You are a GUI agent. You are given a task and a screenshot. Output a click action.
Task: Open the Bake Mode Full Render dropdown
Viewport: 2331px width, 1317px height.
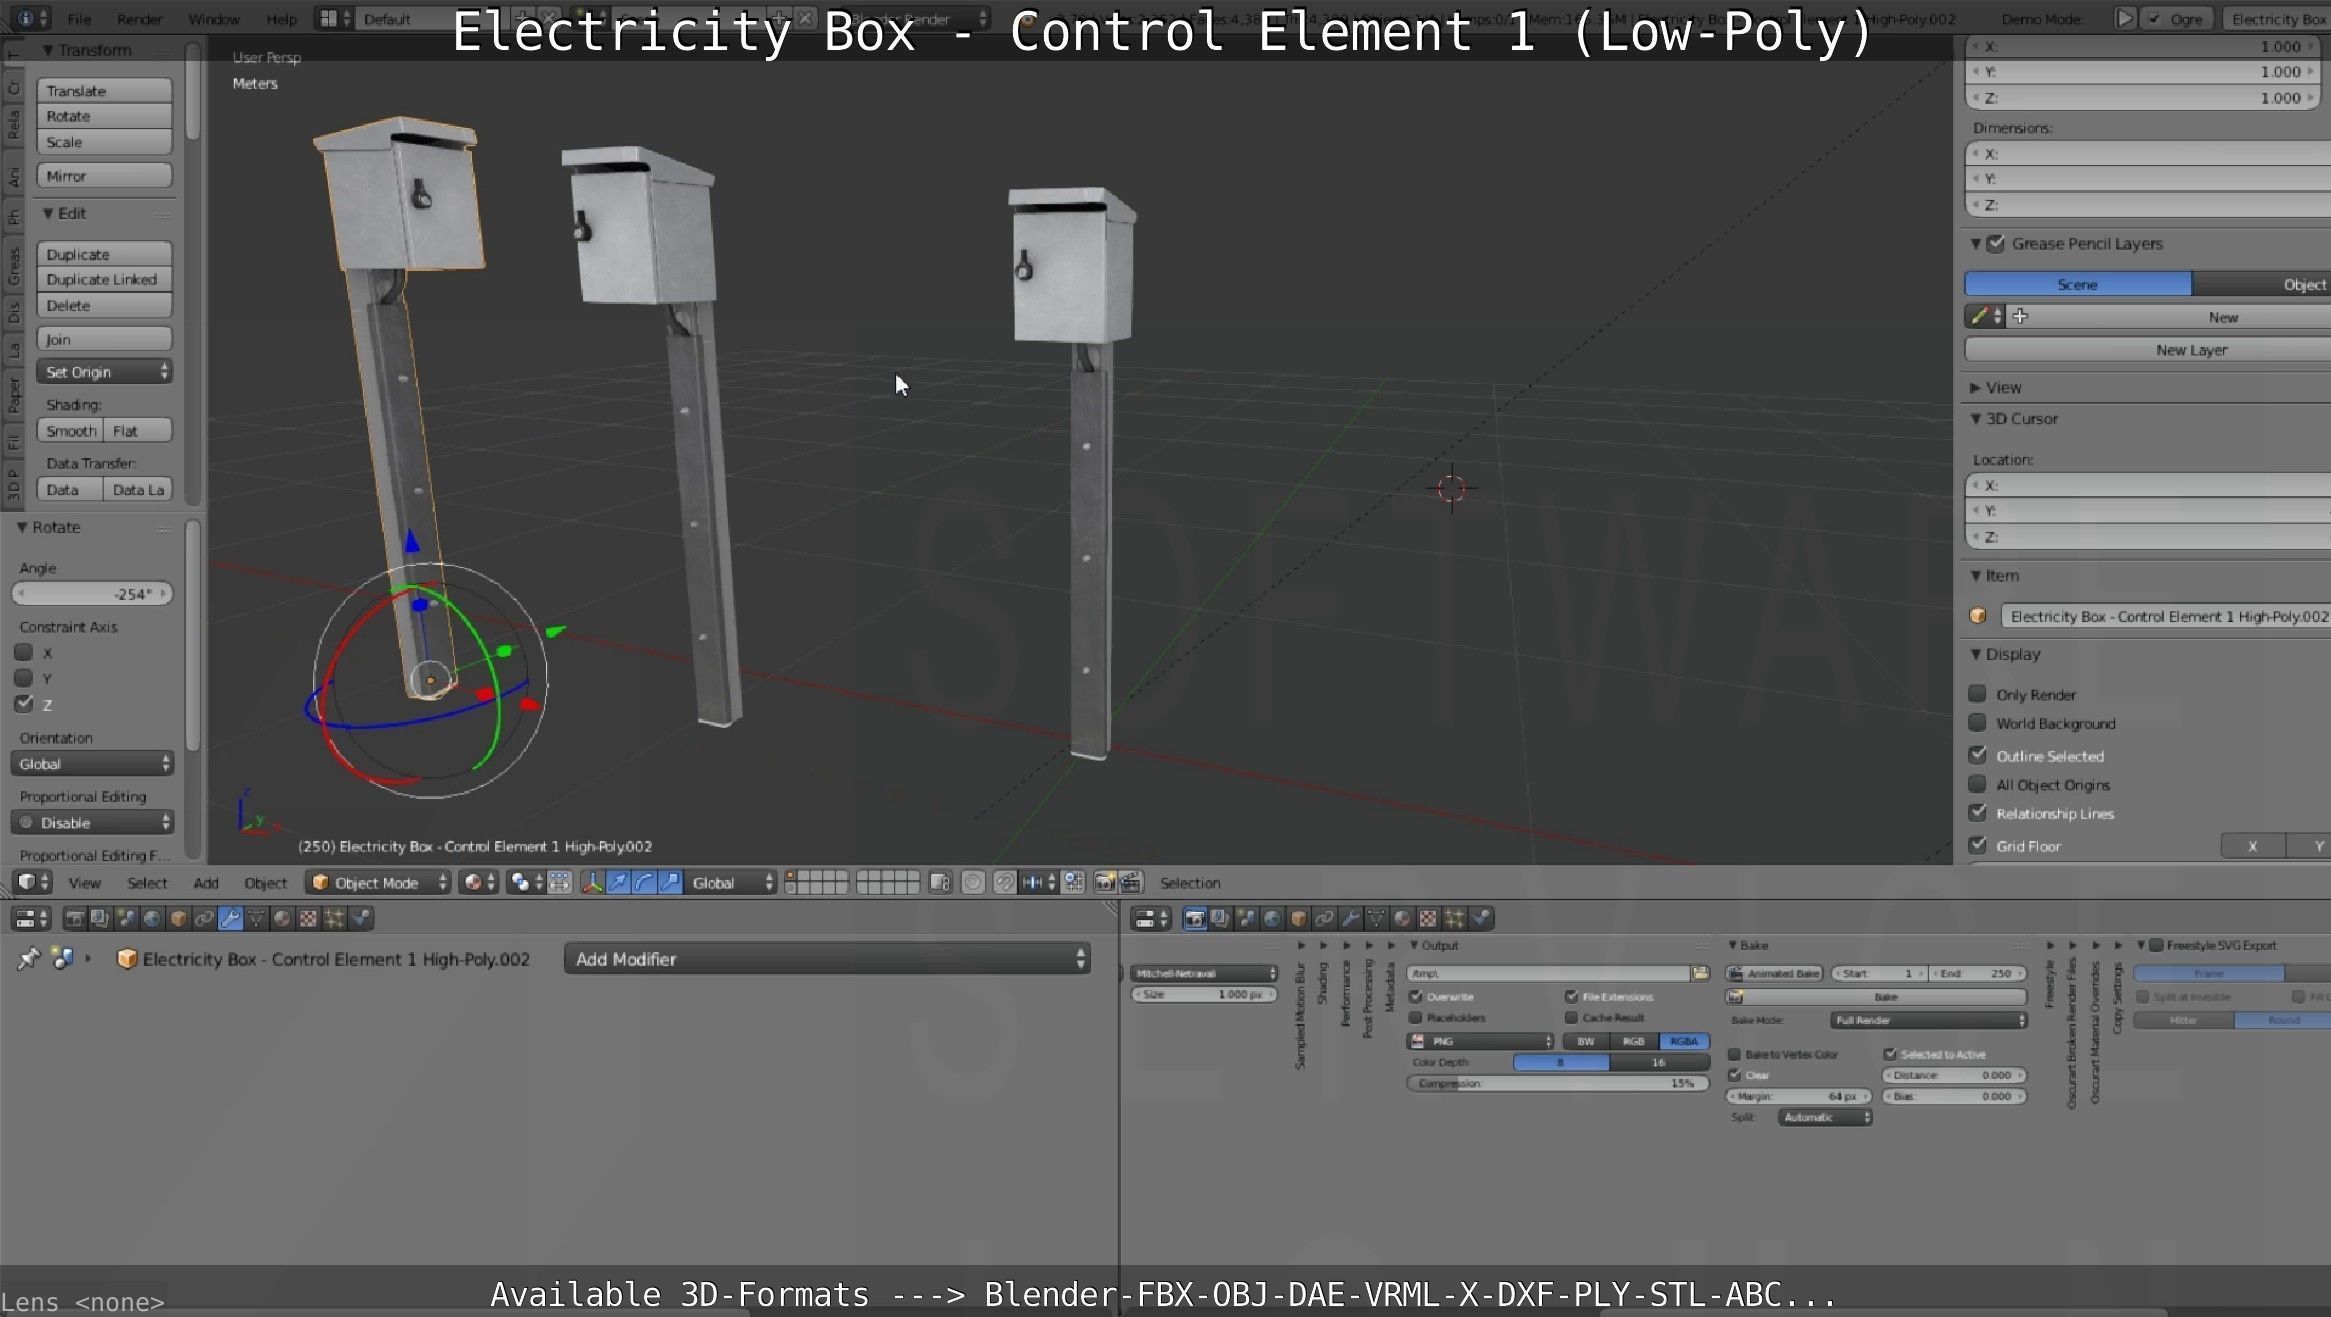(x=1929, y=1020)
